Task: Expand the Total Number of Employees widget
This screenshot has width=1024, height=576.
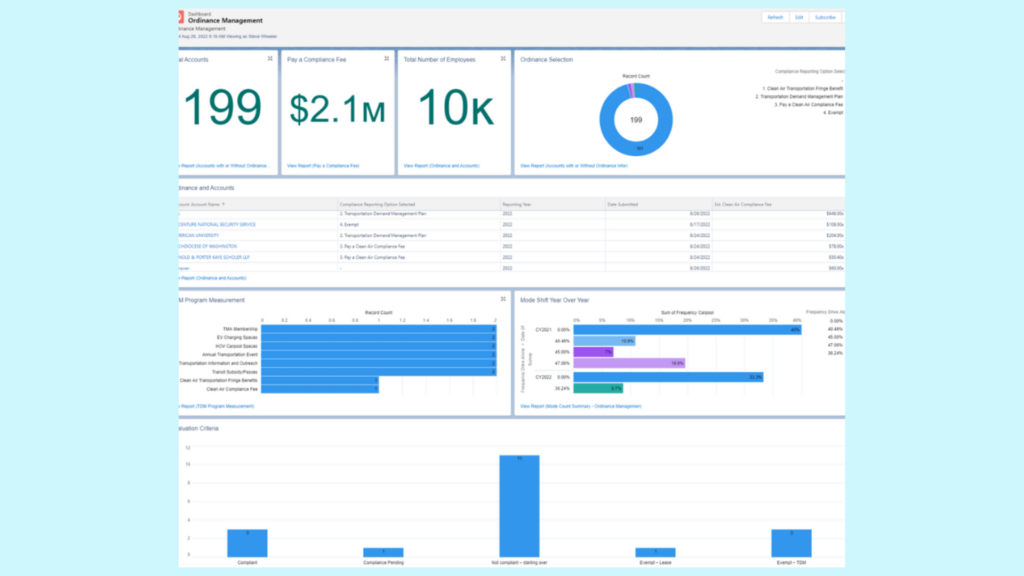Action: [x=504, y=59]
